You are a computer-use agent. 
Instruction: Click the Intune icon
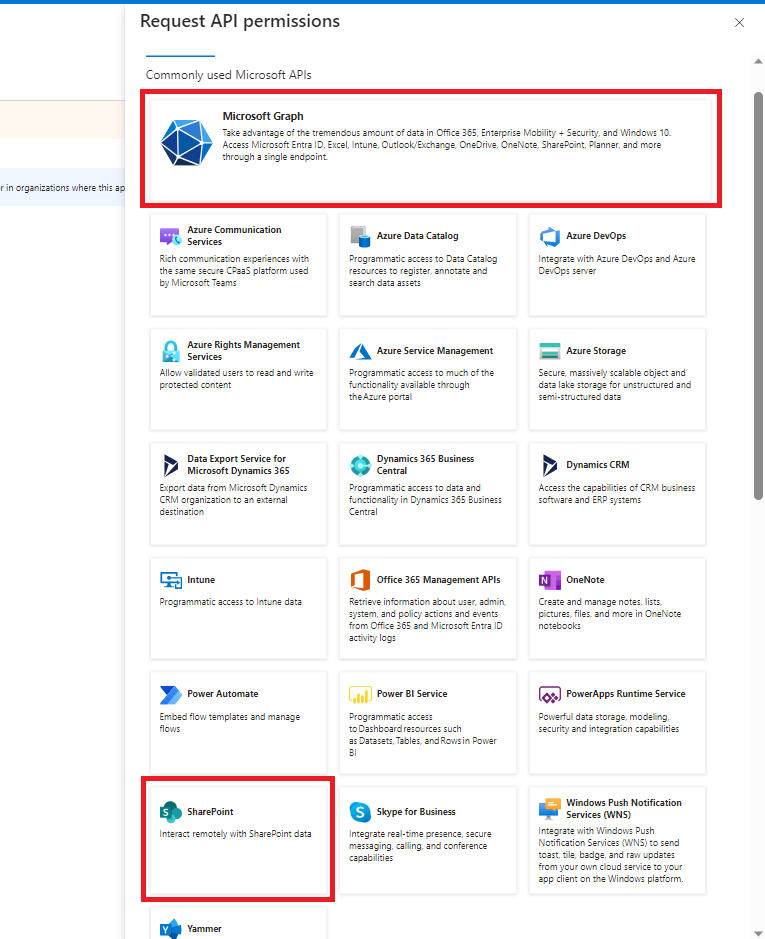tap(171, 580)
